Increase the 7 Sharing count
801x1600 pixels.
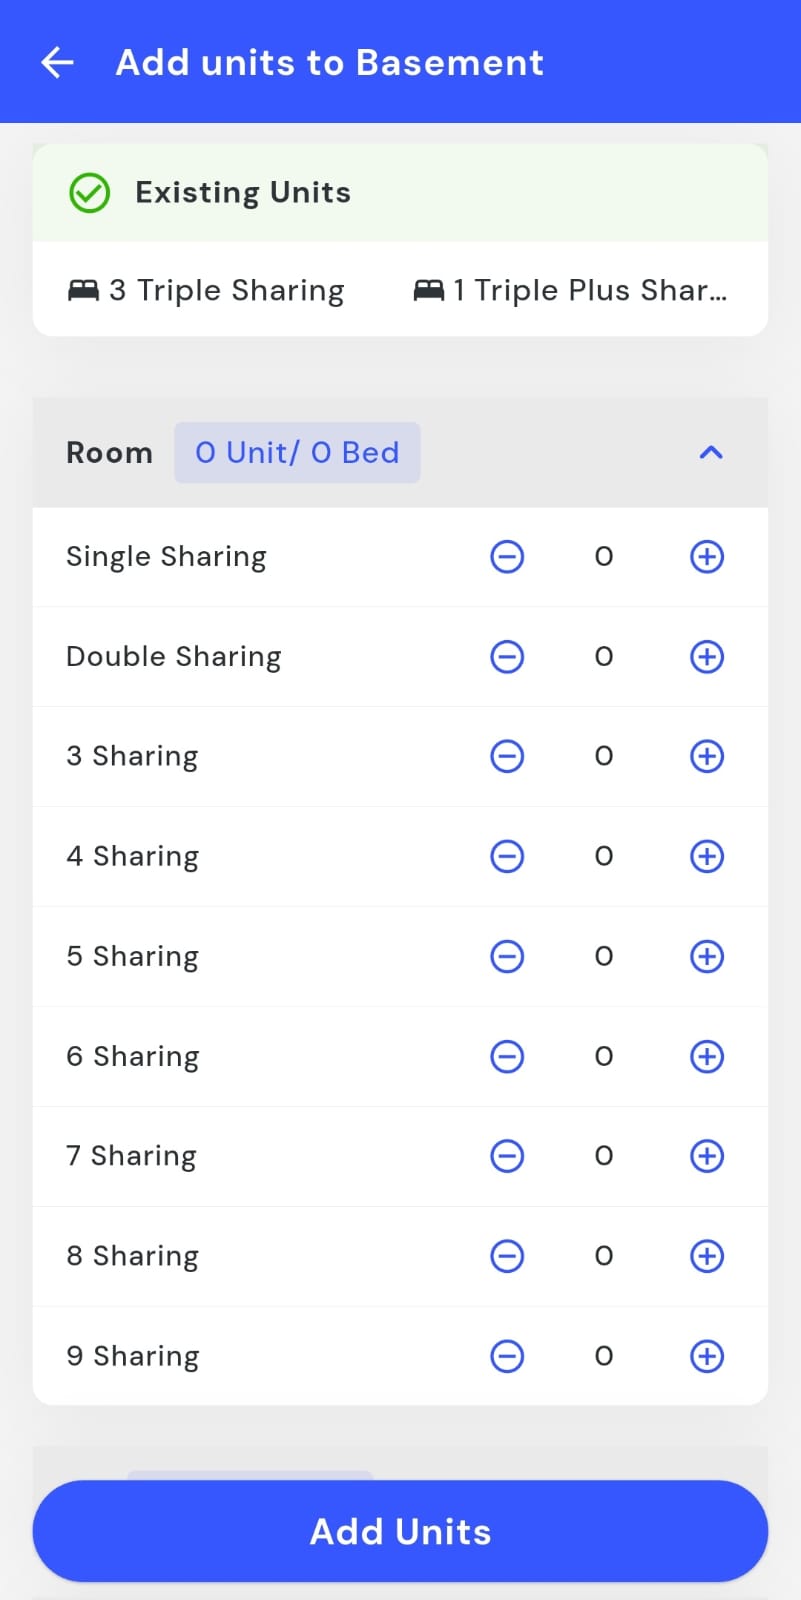(x=707, y=1157)
